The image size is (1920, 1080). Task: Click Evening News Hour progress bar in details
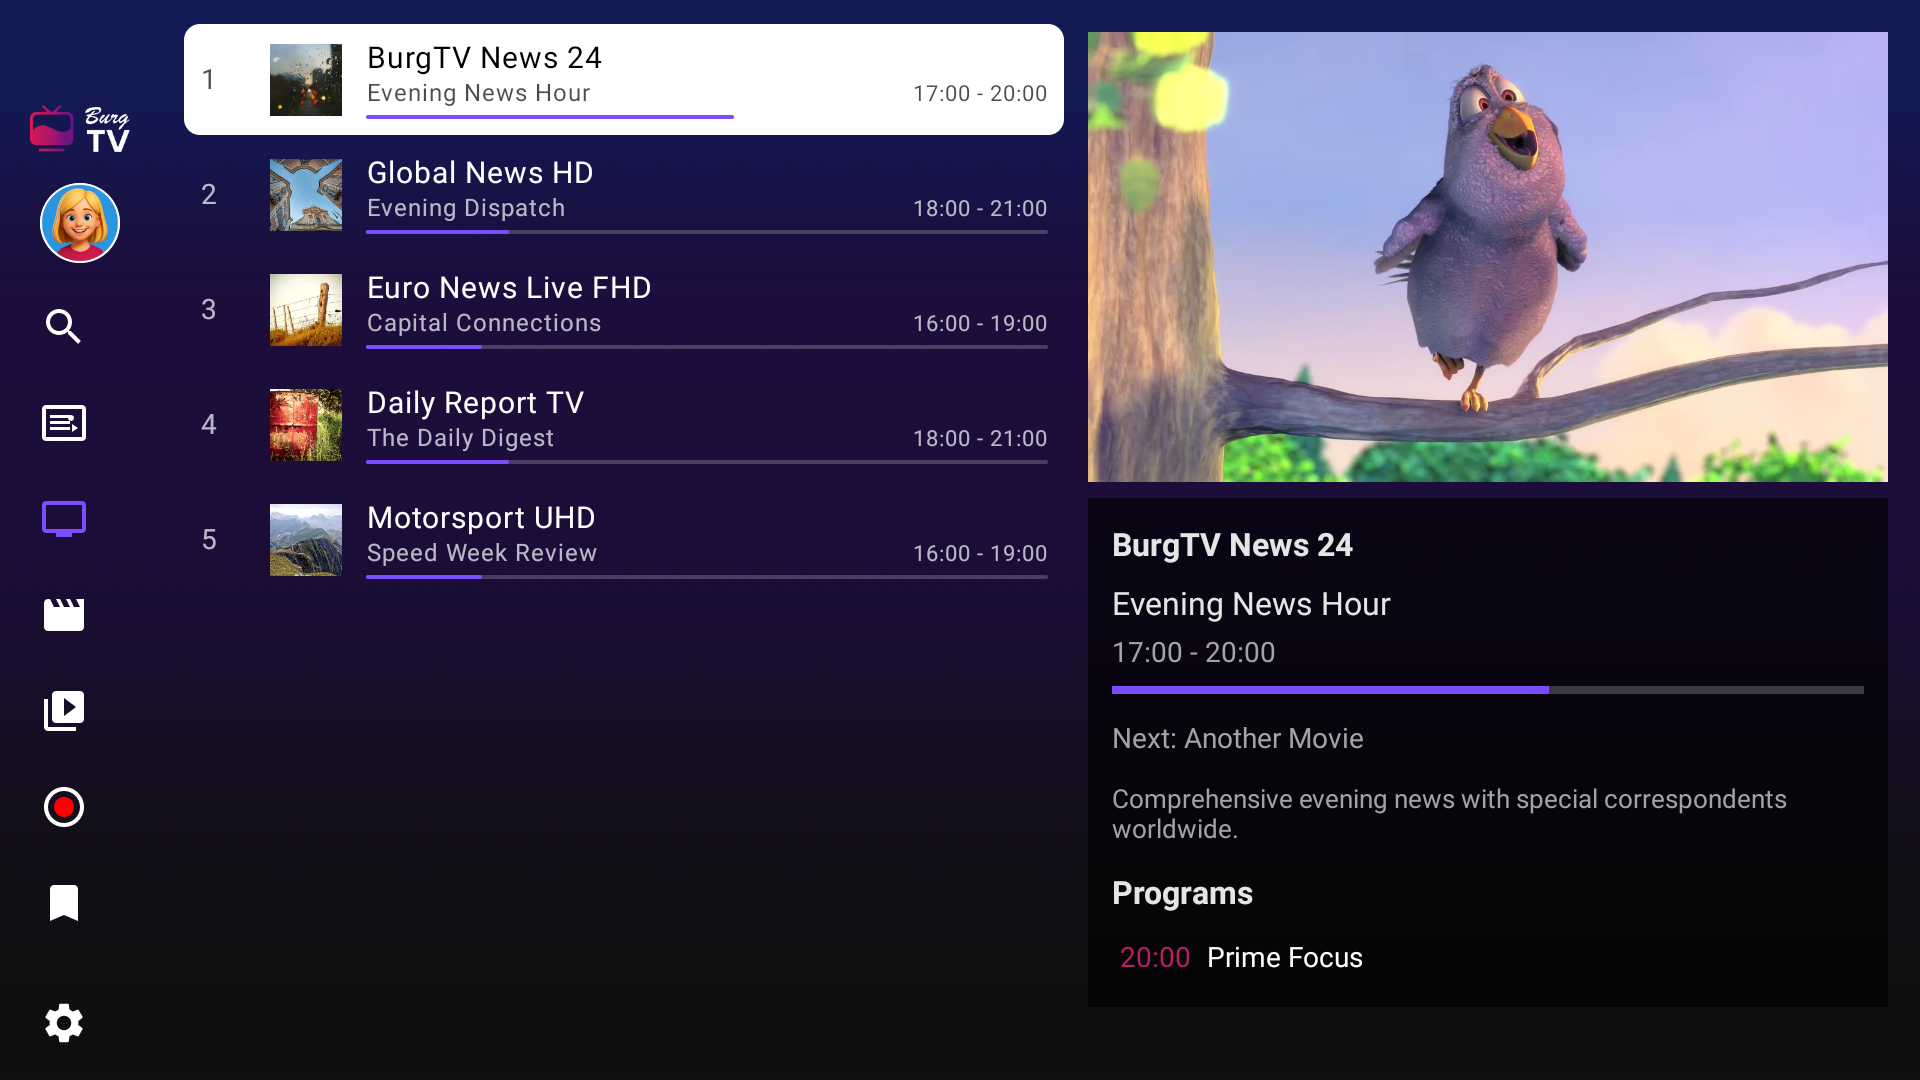[x=1487, y=690]
